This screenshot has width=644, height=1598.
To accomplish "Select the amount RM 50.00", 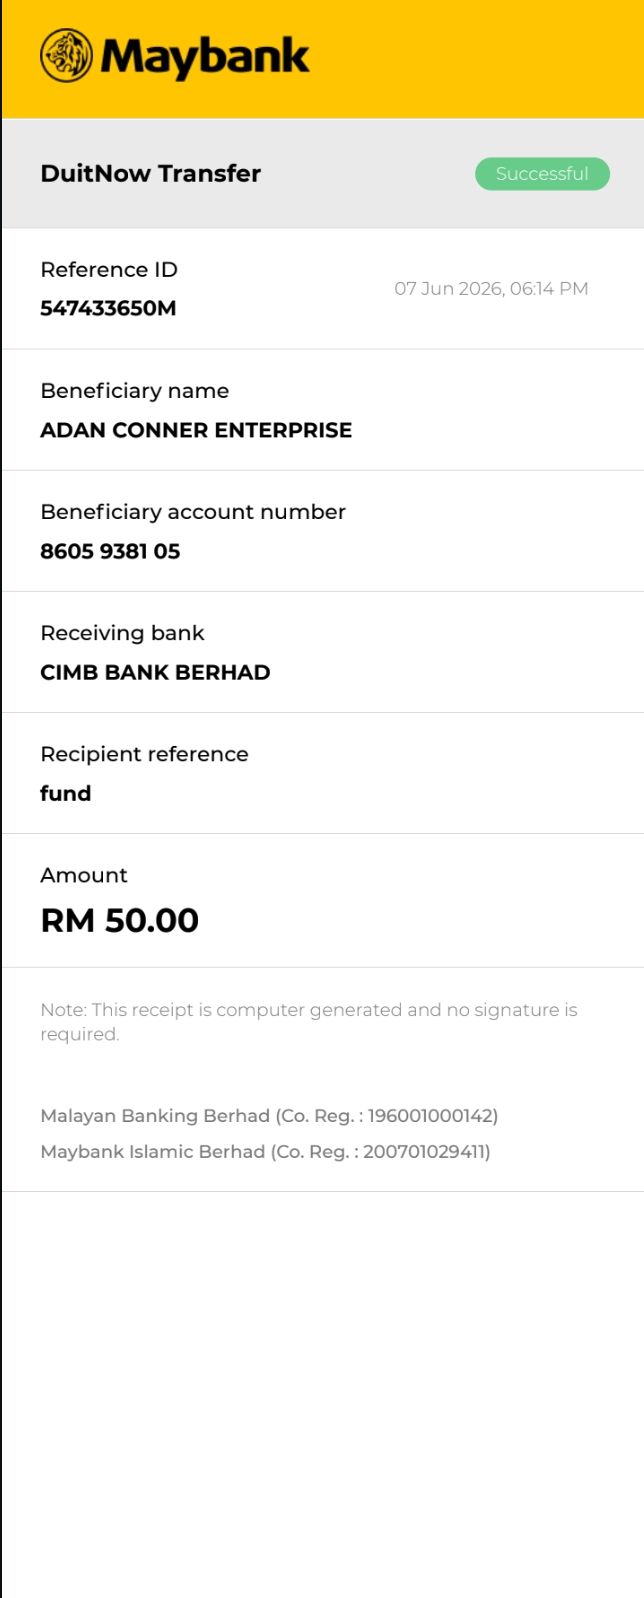I will [119, 920].
